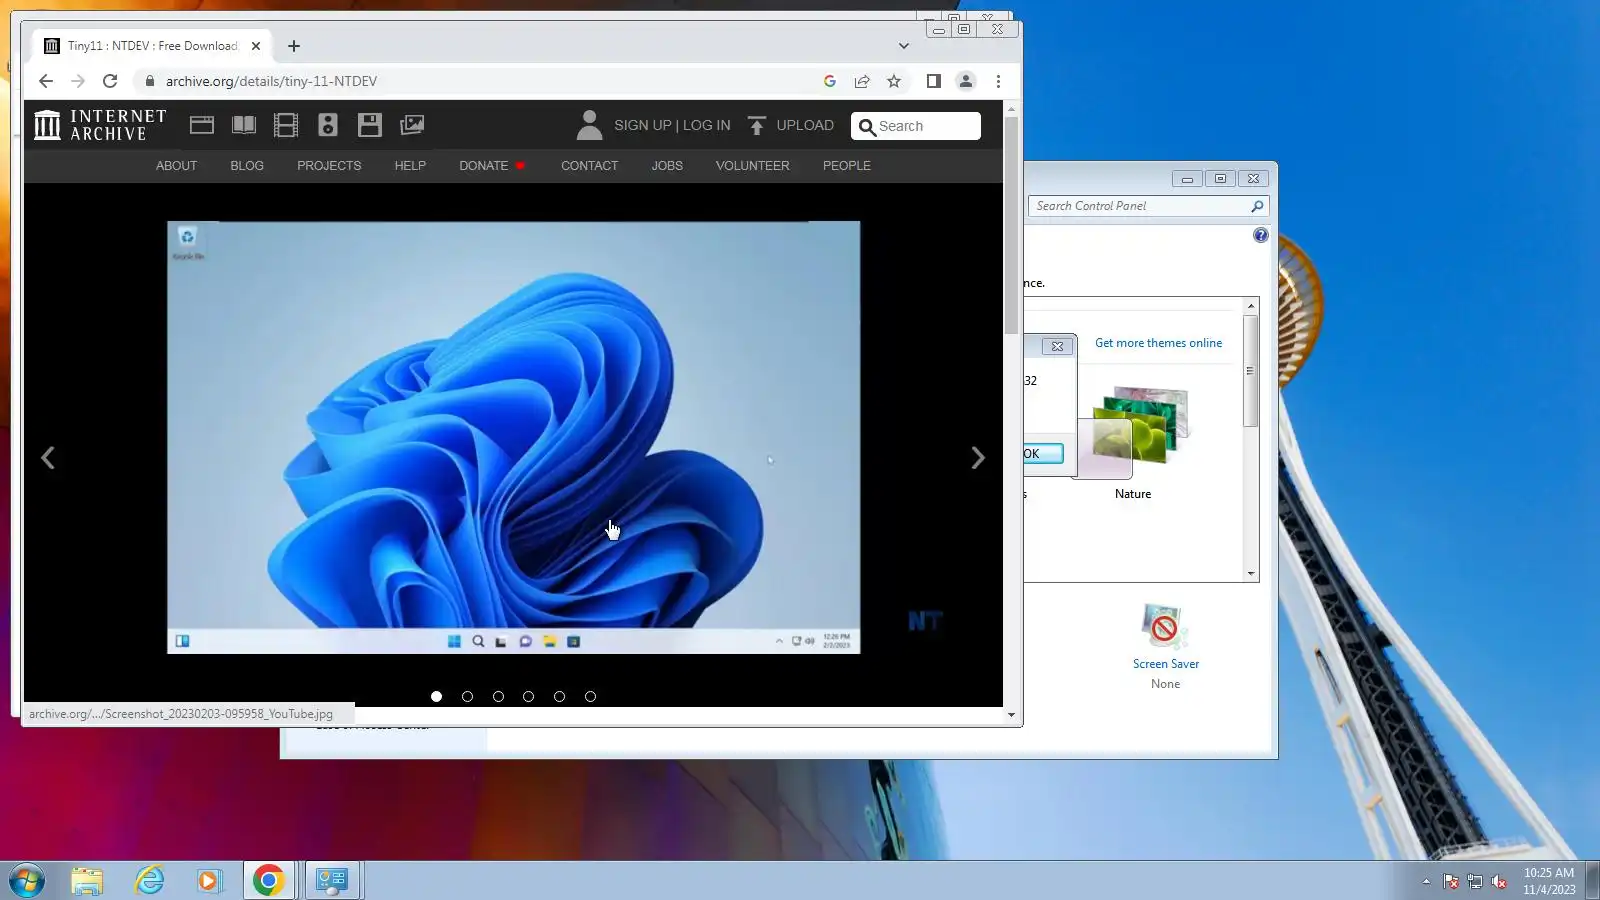1600x900 pixels.
Task: Bookmark this page with the star icon
Action: 894,81
